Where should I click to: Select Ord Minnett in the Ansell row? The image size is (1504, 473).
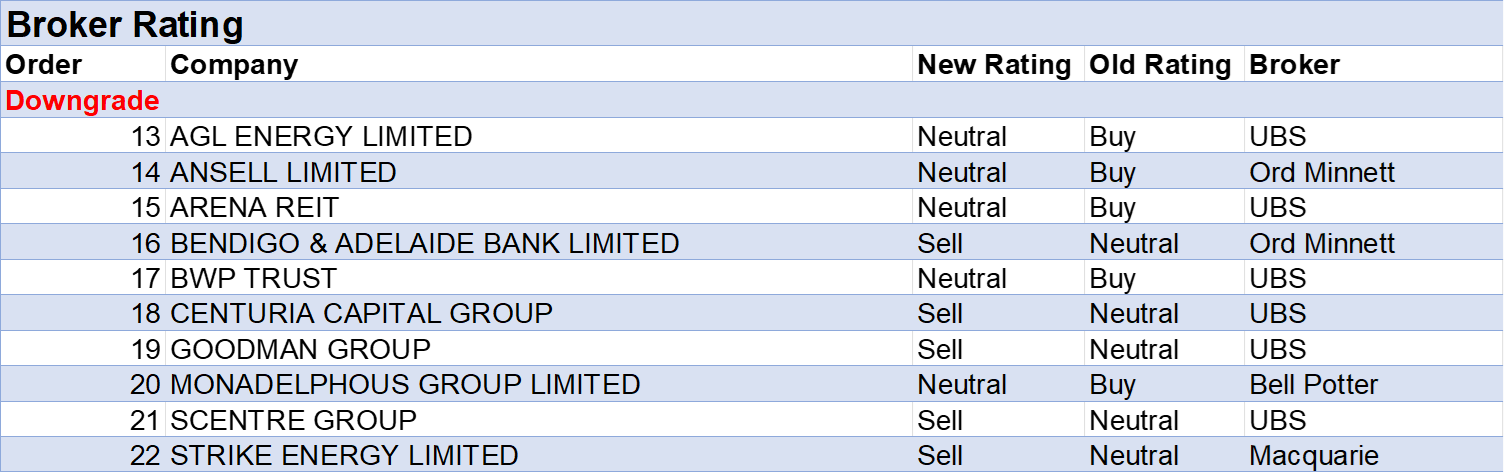1322,173
